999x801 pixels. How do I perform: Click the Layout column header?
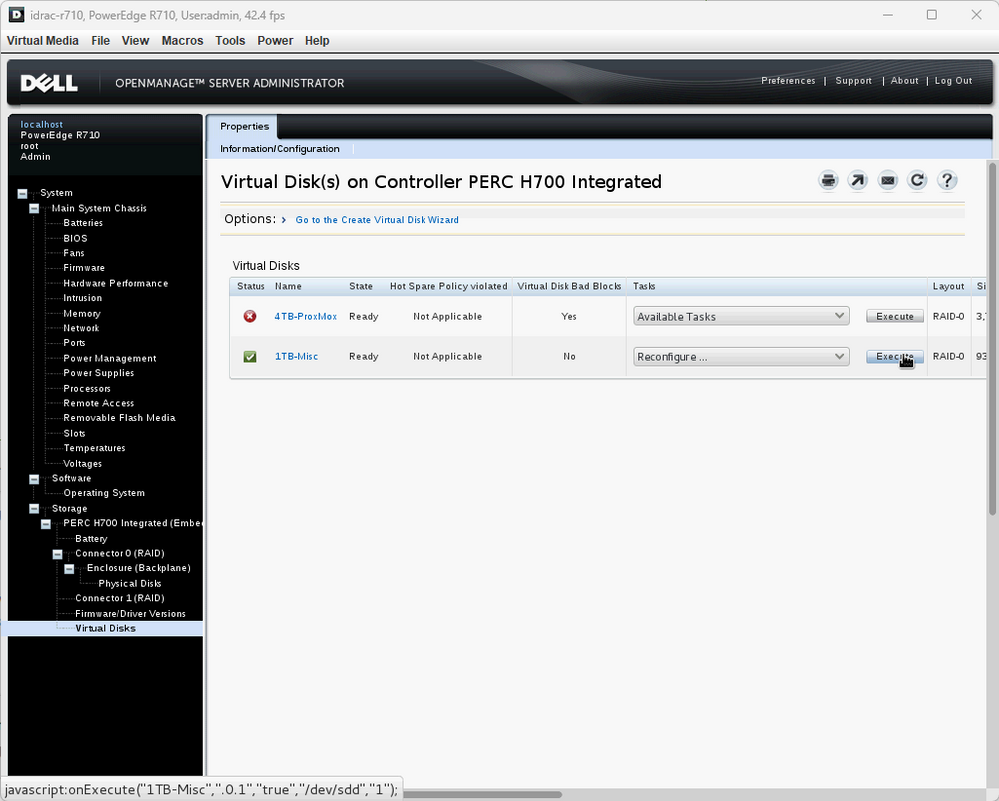click(x=948, y=286)
